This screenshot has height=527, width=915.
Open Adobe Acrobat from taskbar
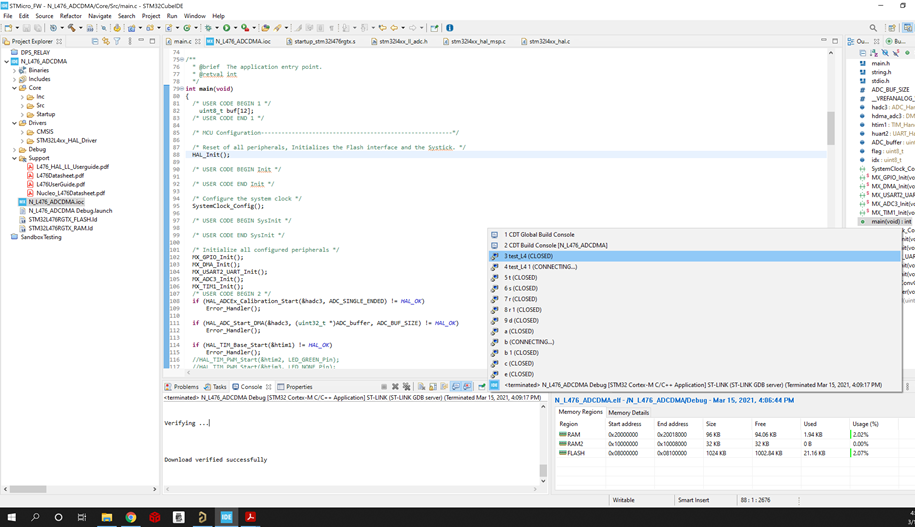(250, 517)
